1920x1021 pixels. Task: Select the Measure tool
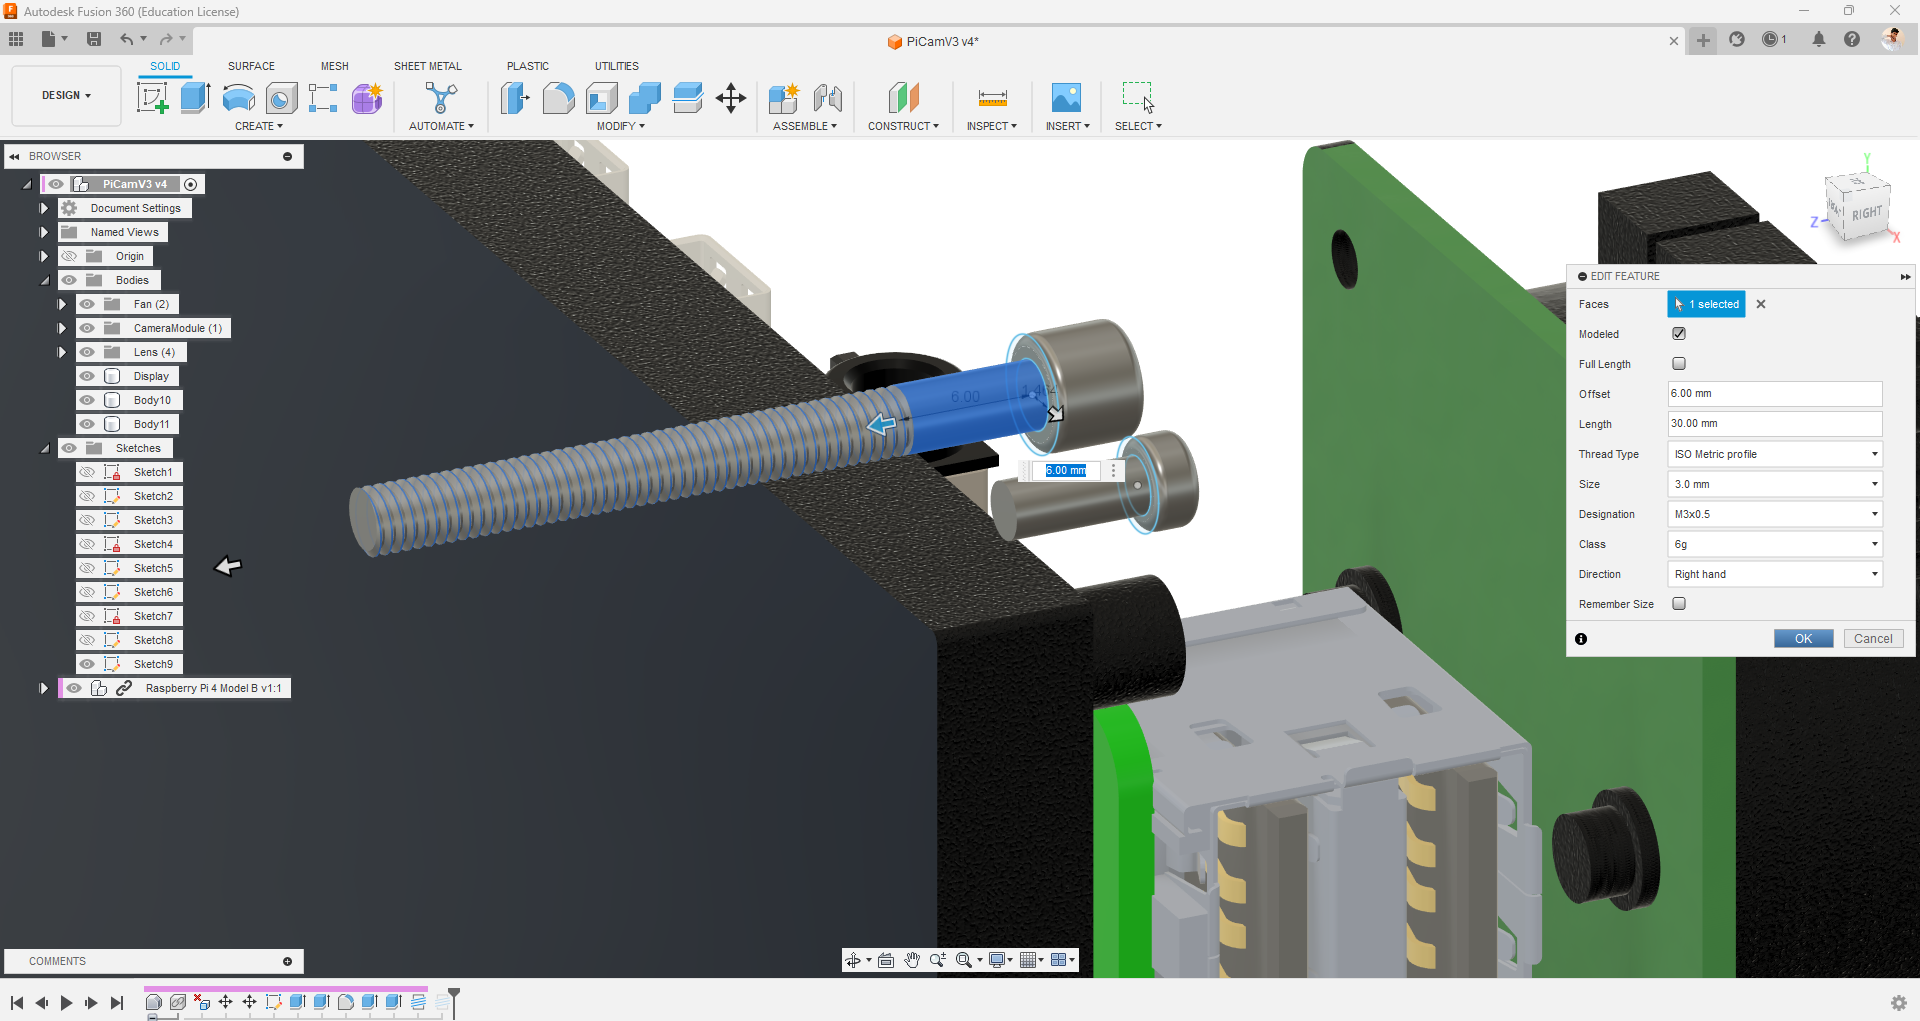992,98
